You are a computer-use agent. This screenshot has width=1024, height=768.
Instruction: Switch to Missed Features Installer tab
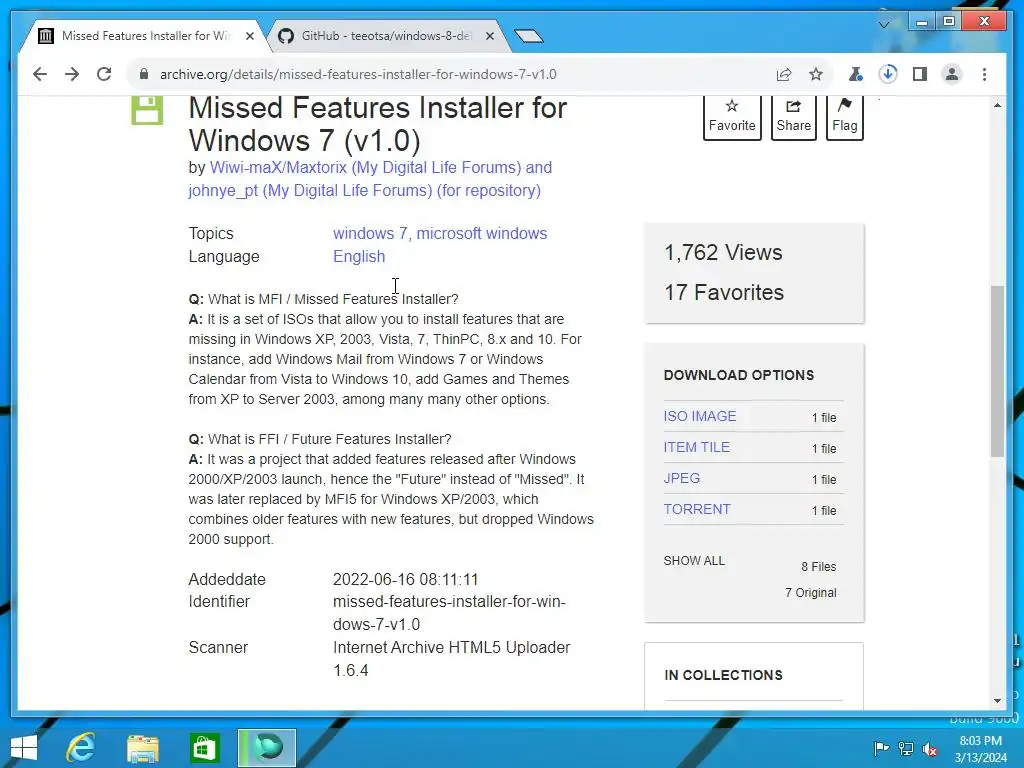(144, 36)
